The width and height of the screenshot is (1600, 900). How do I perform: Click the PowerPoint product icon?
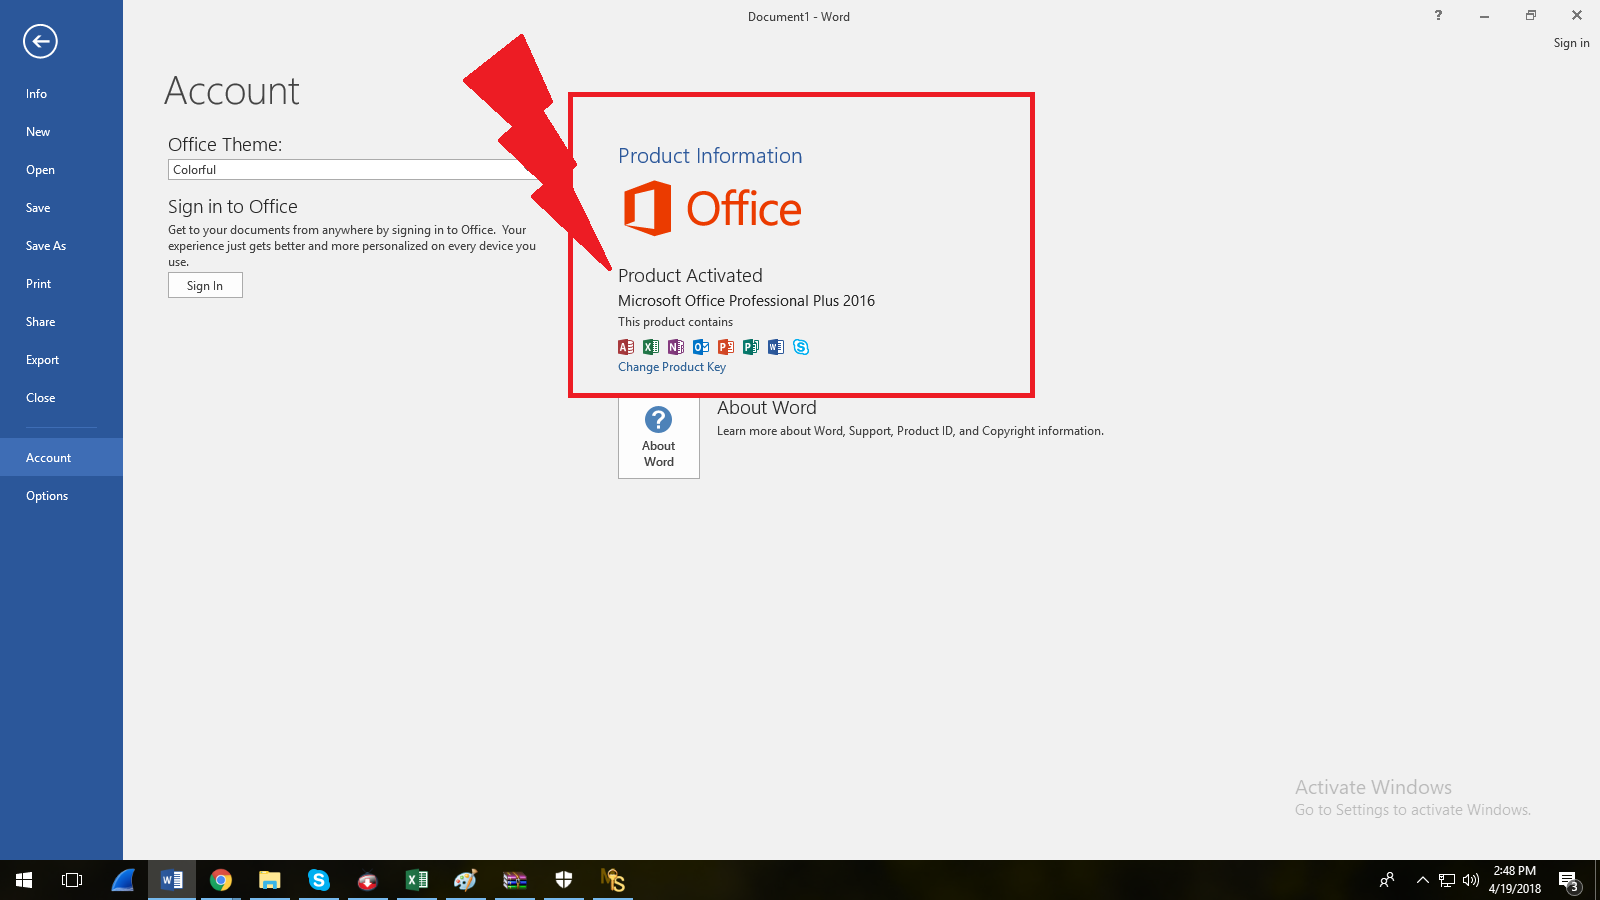click(726, 347)
